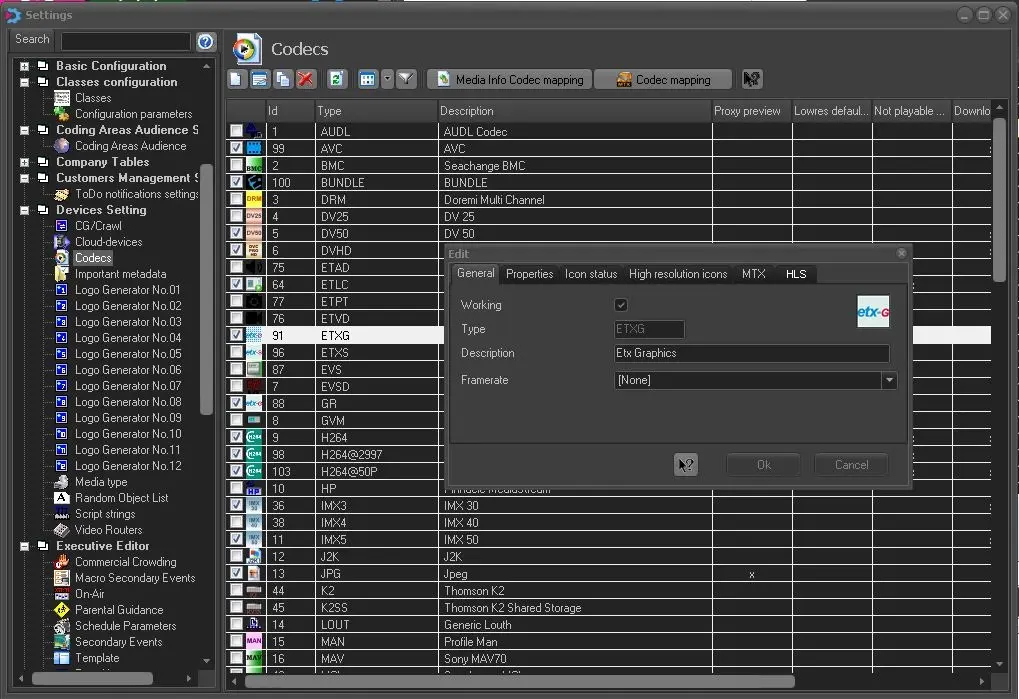Click the green refresh toolbar icon
Screen dimensions: 1019x699
(337, 80)
